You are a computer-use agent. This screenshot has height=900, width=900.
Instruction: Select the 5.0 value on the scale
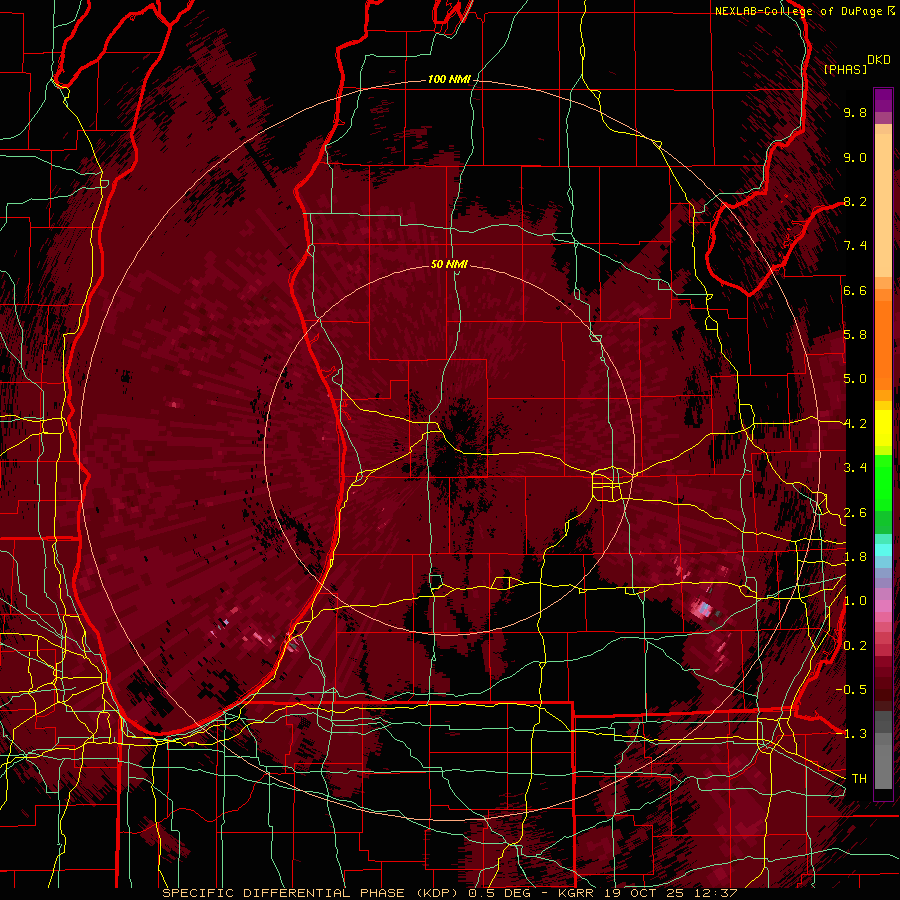[x=855, y=379]
